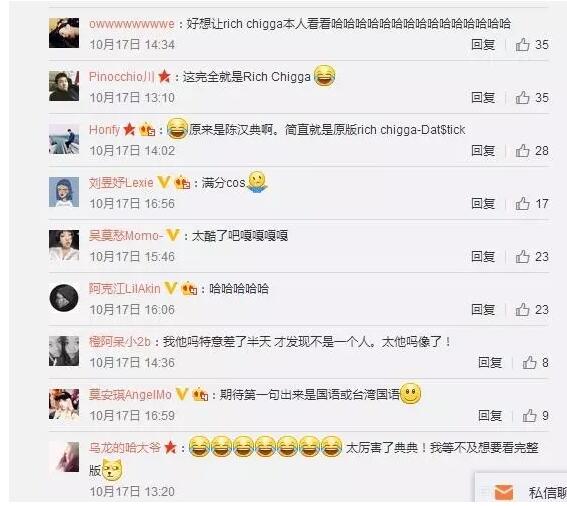Screen dimensions: 567x506
Task: Visit Pinocchio川 username link
Action: point(122,77)
